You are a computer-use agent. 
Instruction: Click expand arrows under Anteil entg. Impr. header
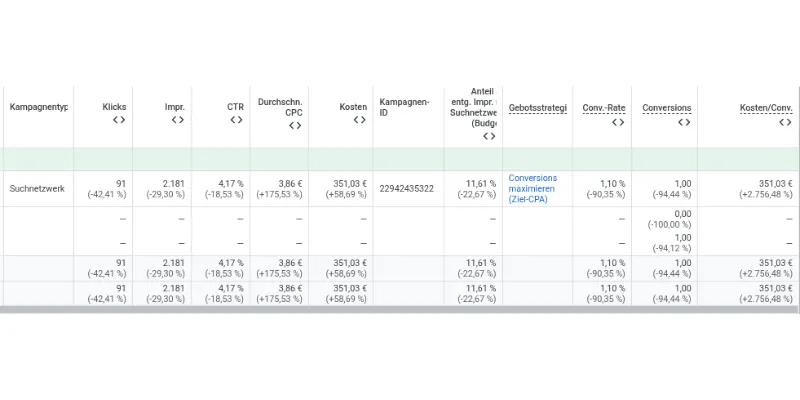[x=489, y=136]
